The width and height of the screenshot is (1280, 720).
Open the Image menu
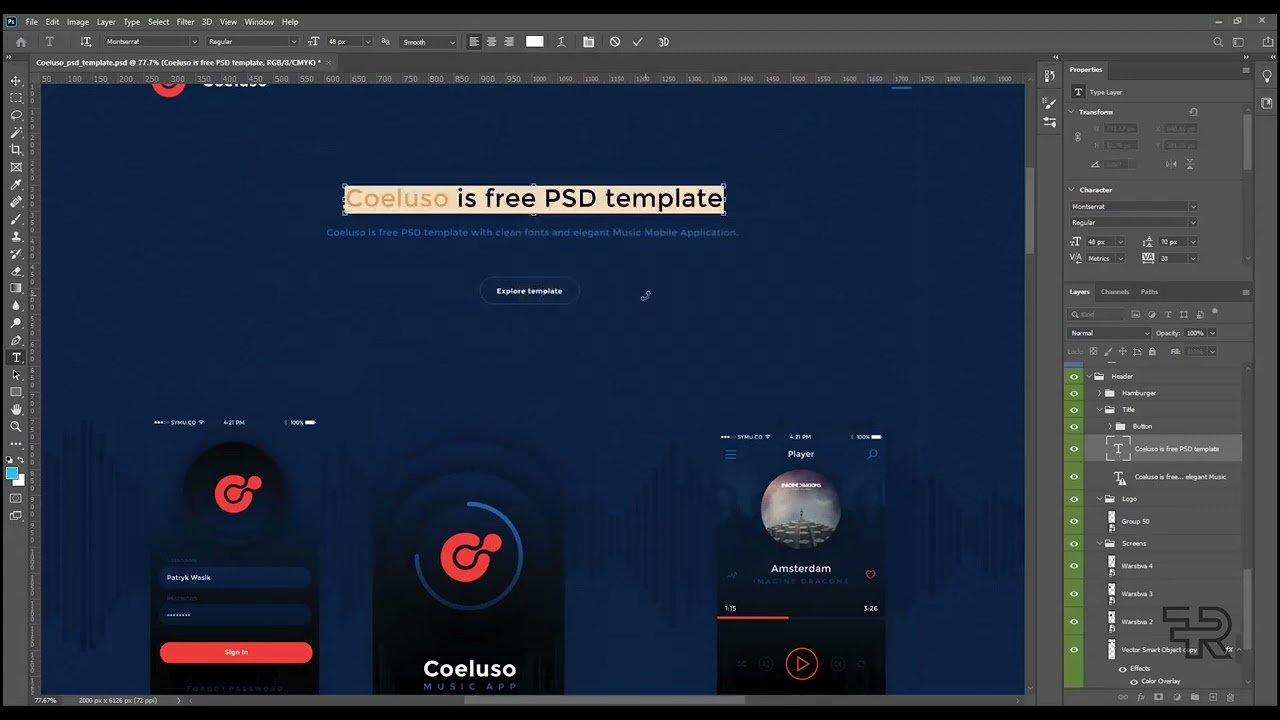[78, 21]
